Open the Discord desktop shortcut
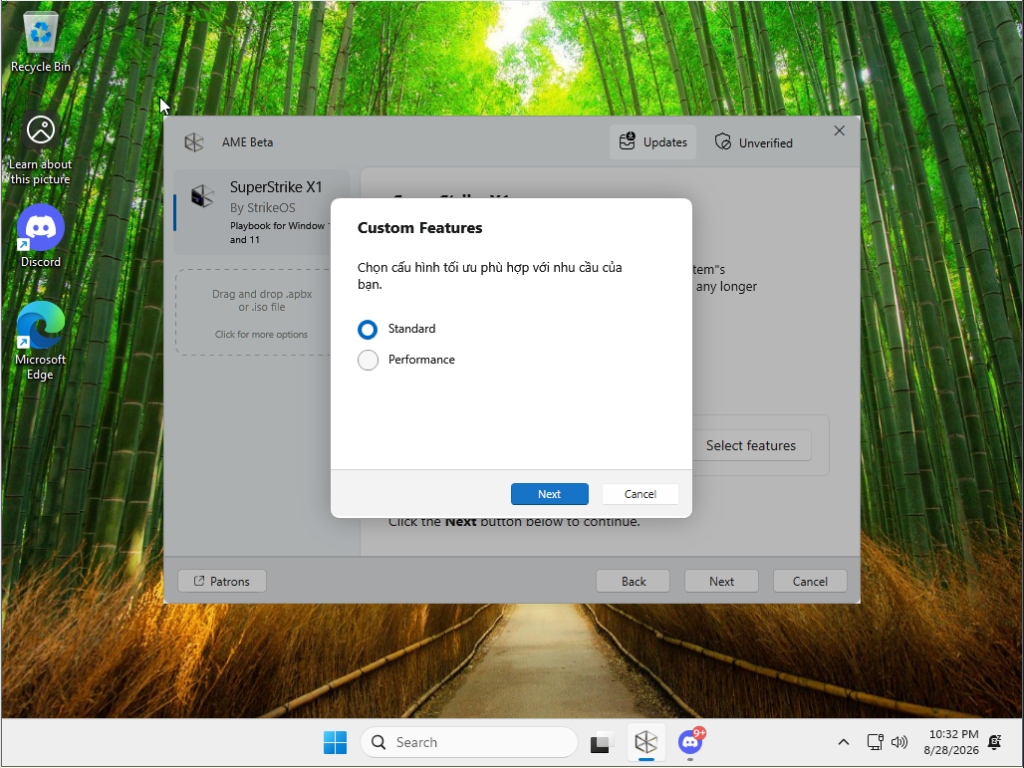The height and width of the screenshot is (768, 1024). click(40, 236)
